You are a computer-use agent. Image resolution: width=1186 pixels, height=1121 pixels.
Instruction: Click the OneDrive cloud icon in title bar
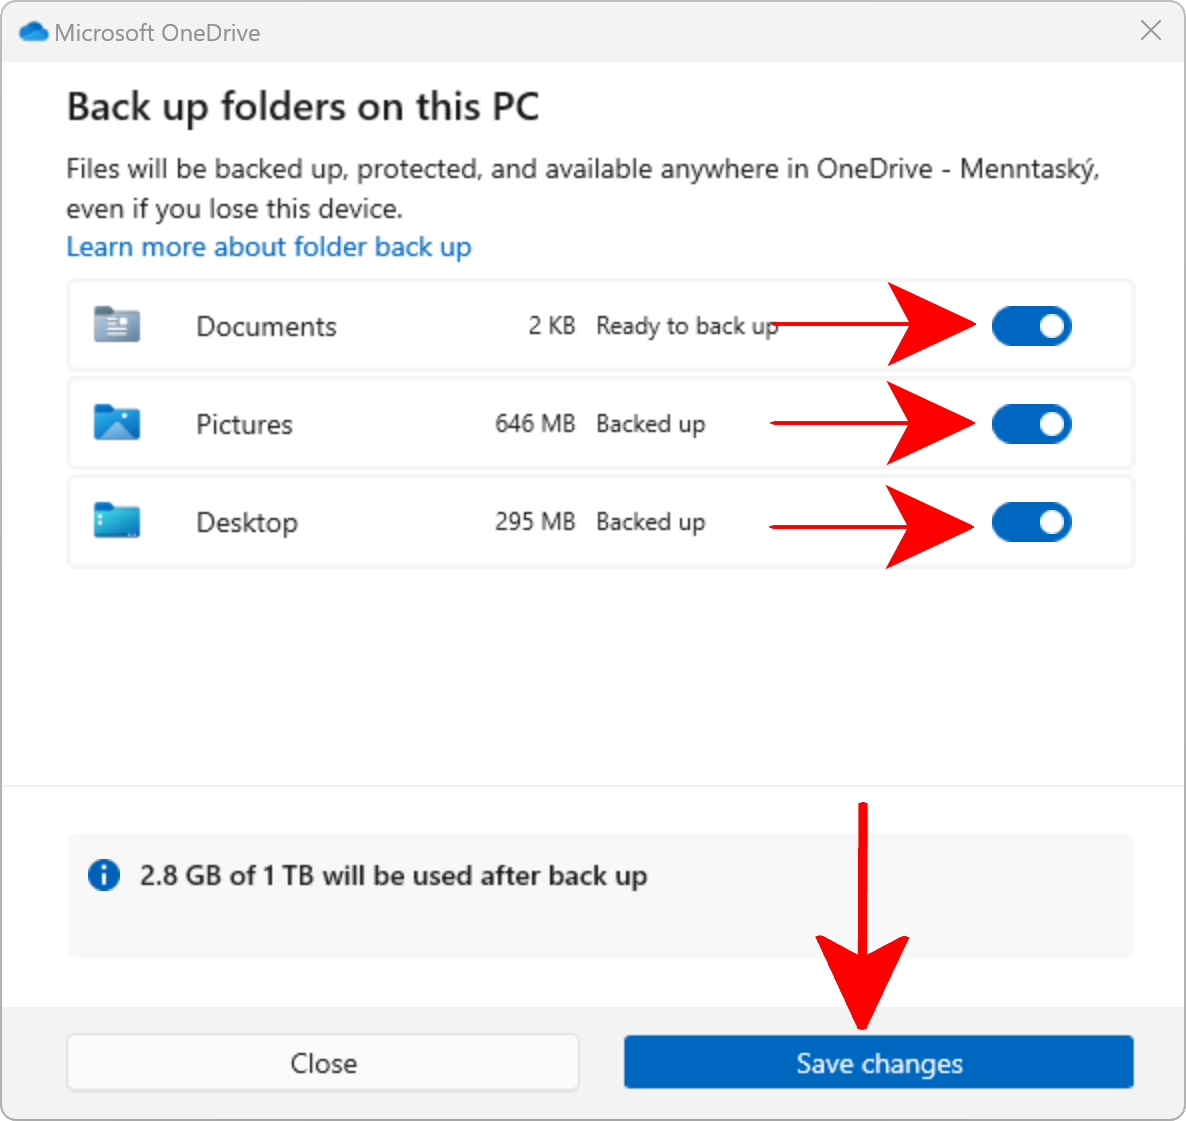33,32
